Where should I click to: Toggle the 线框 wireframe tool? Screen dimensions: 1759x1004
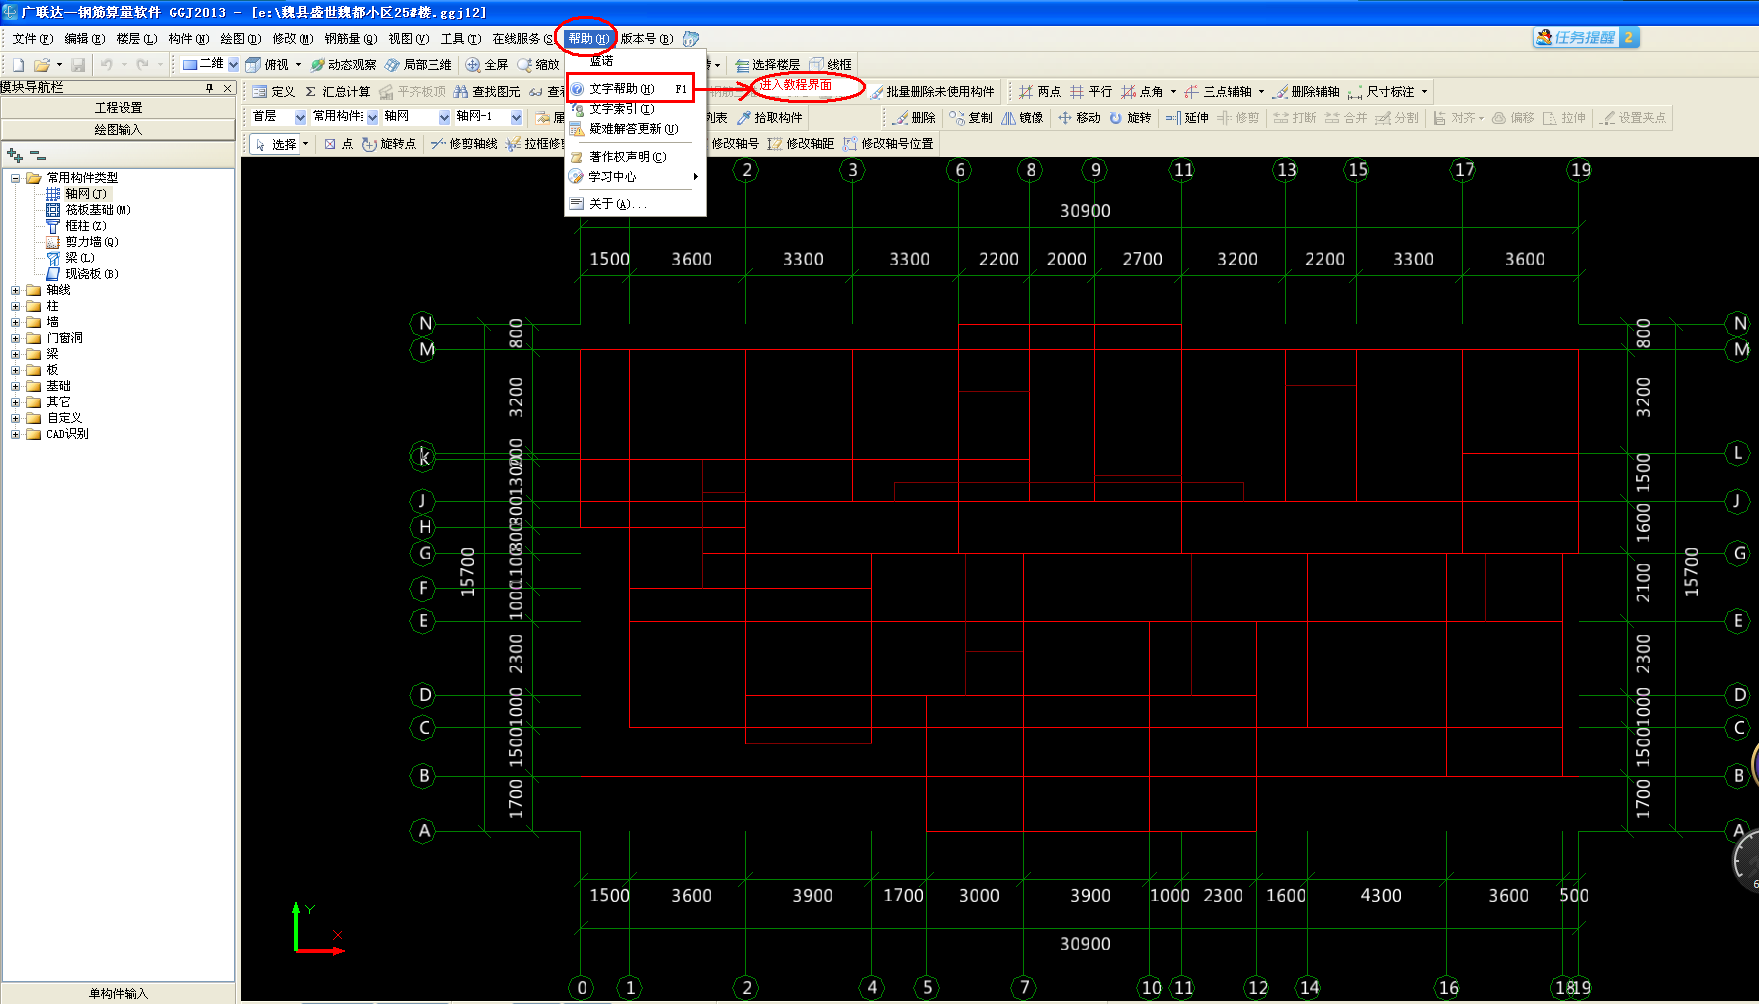(831, 65)
